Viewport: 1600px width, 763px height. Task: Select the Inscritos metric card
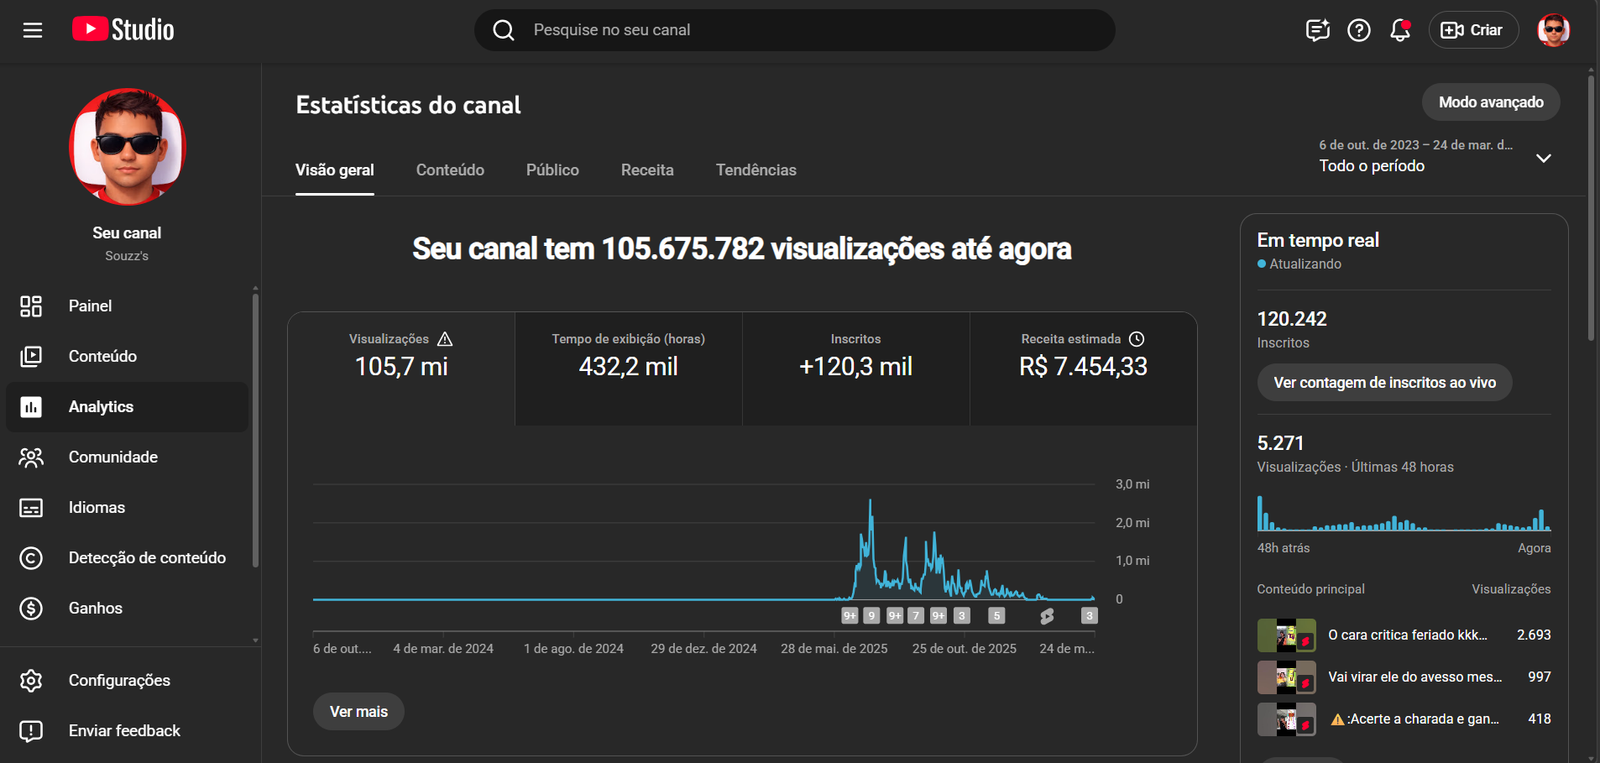click(x=855, y=367)
